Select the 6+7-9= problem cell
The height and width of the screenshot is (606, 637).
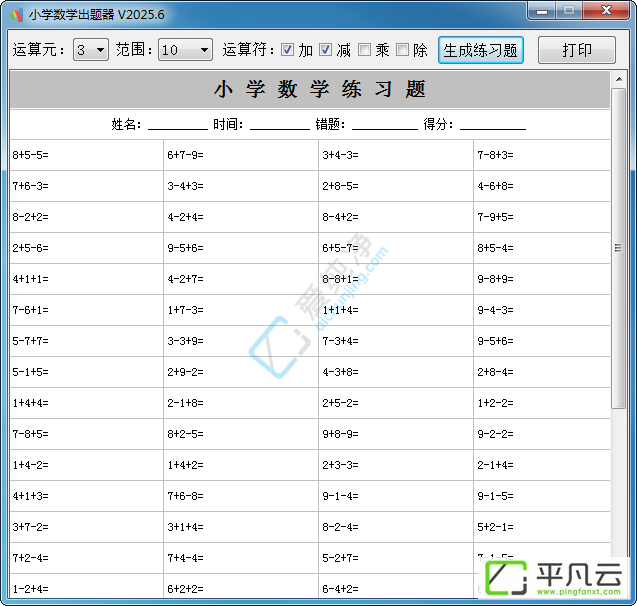(241, 155)
